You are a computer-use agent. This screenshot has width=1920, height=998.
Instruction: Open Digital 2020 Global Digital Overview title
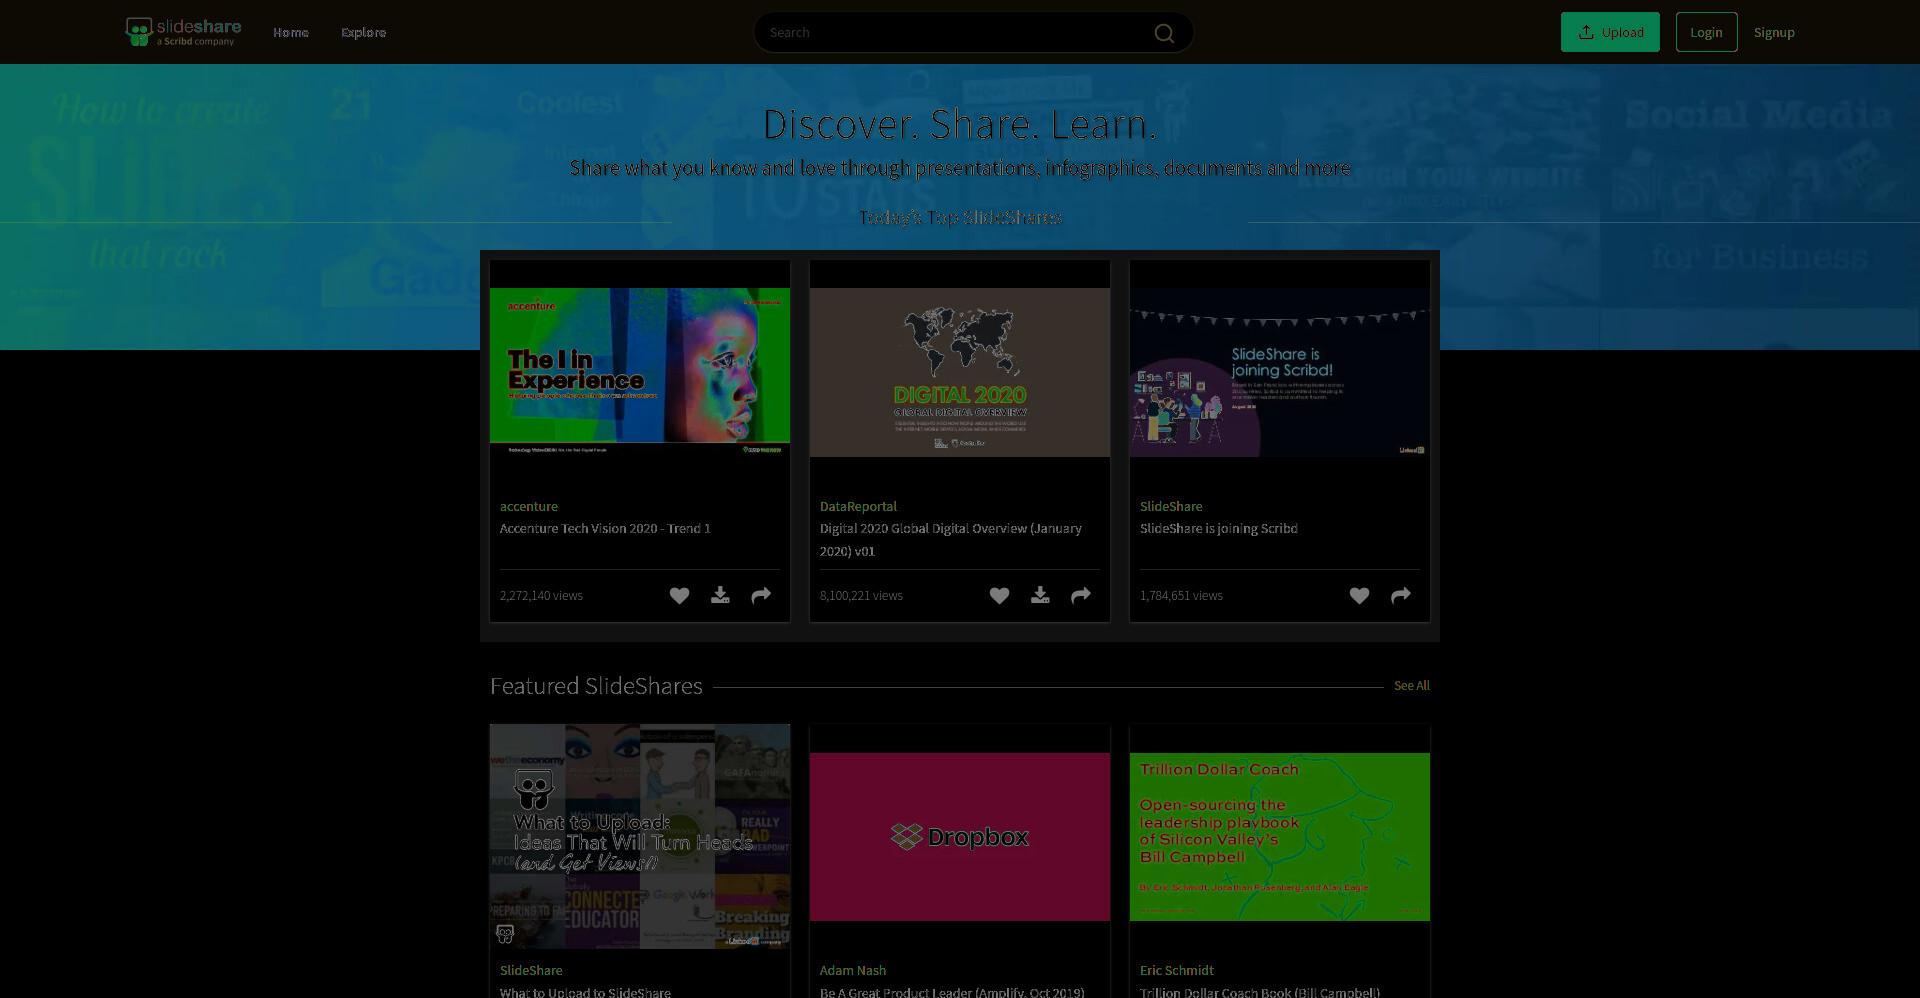[x=951, y=540]
